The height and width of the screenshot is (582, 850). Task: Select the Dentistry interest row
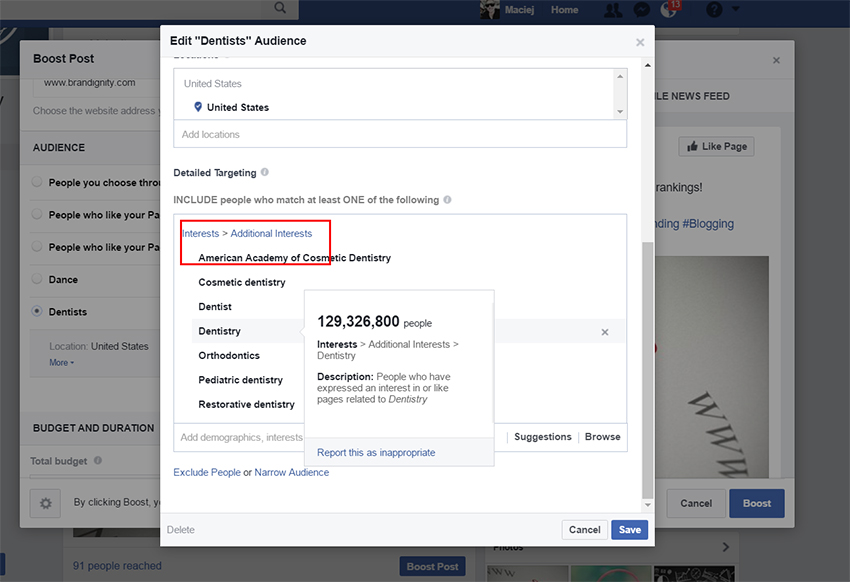click(x=220, y=331)
